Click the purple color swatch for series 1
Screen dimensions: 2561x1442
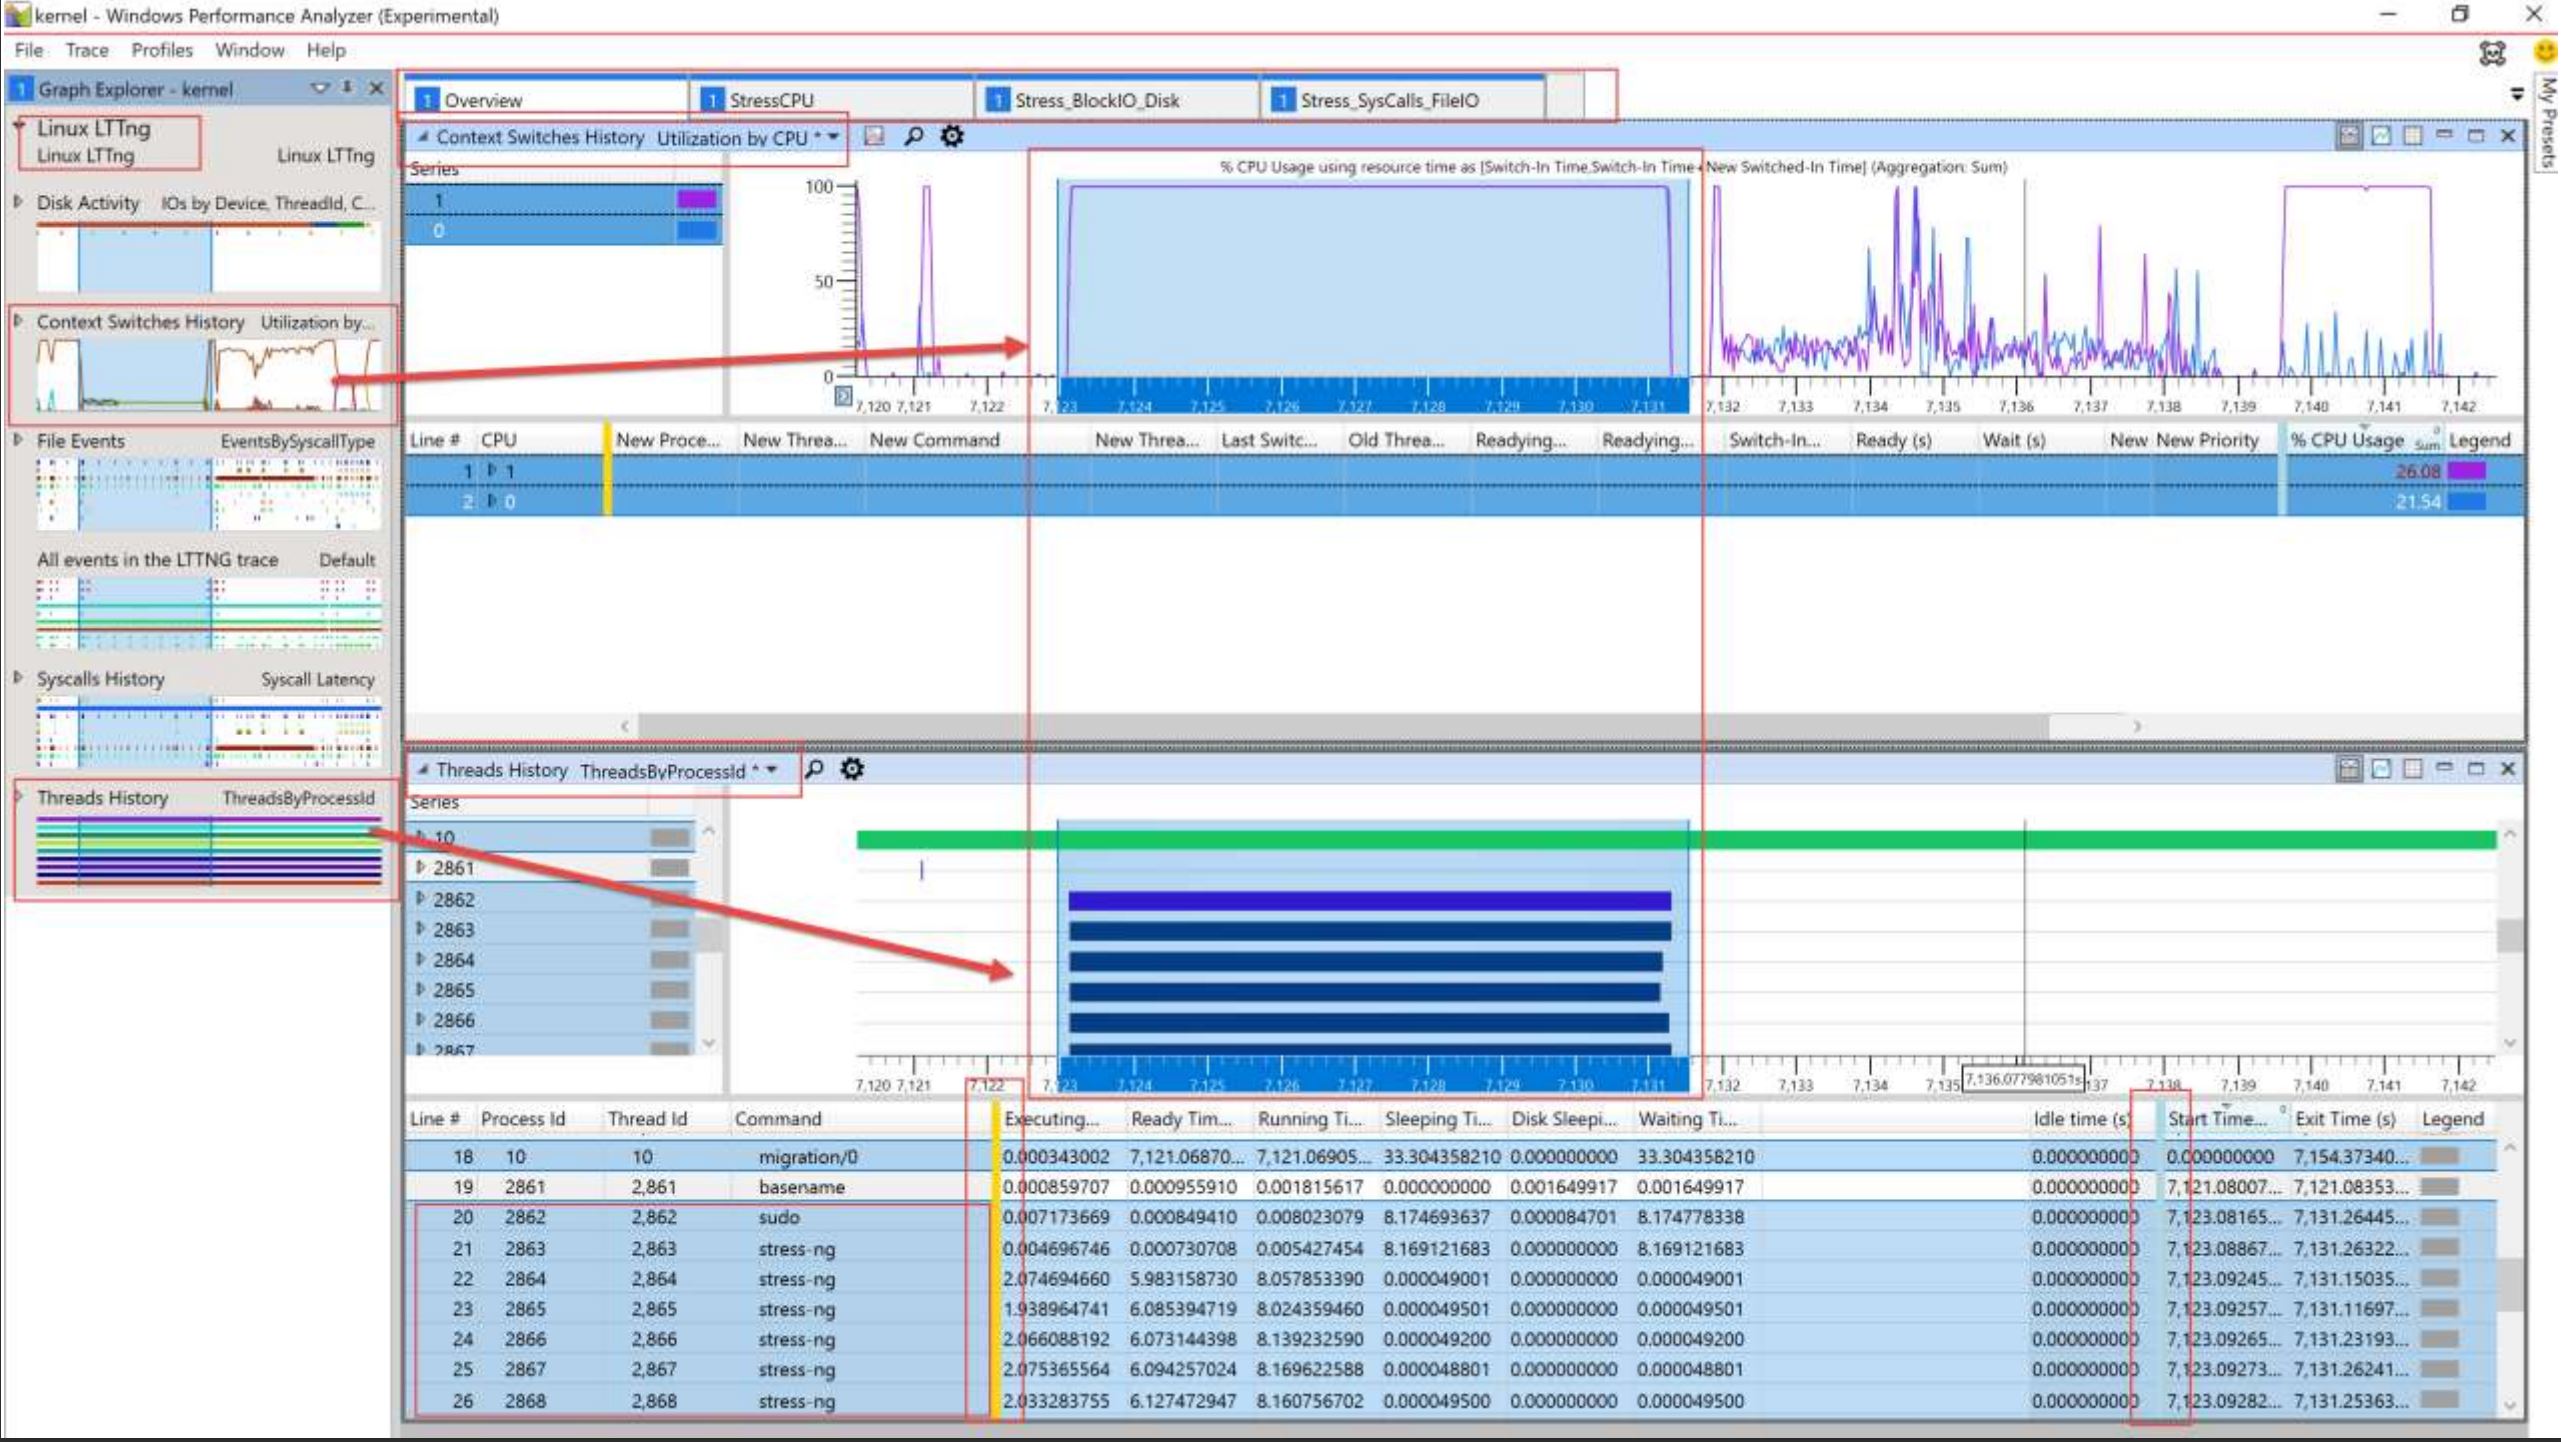click(x=697, y=198)
